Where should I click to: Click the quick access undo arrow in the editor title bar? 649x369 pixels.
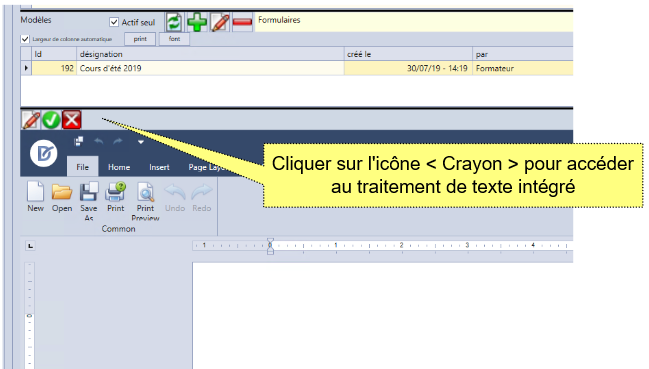click(x=99, y=141)
